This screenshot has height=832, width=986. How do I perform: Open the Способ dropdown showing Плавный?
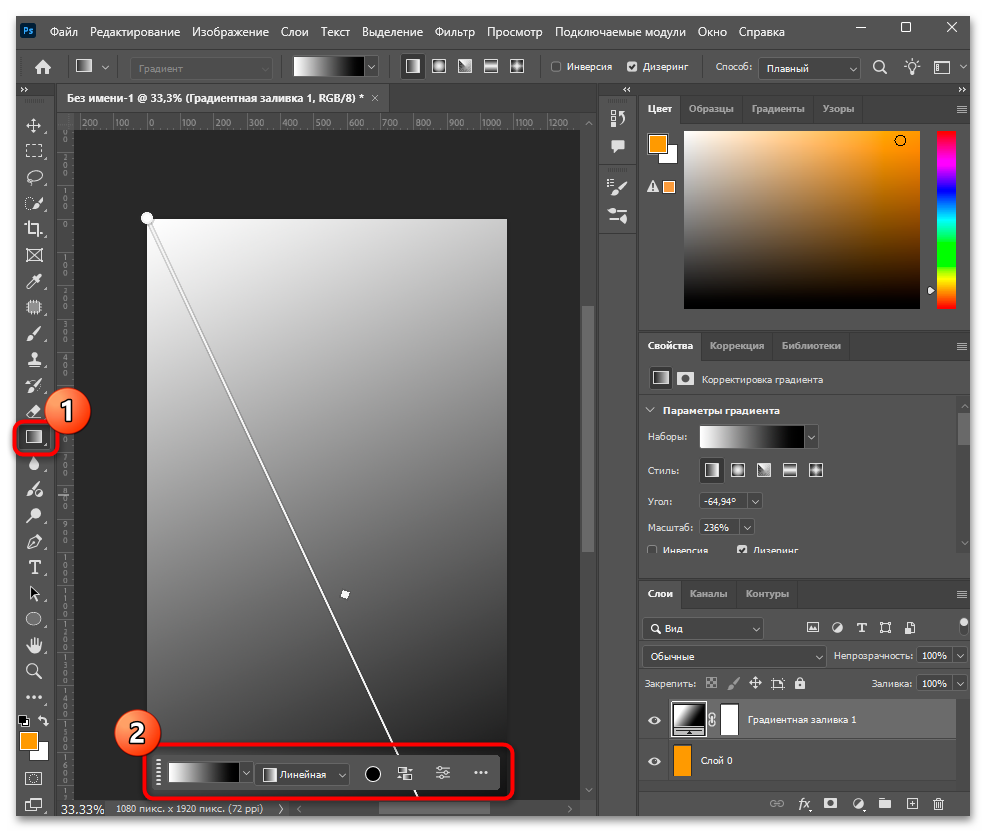click(x=809, y=68)
